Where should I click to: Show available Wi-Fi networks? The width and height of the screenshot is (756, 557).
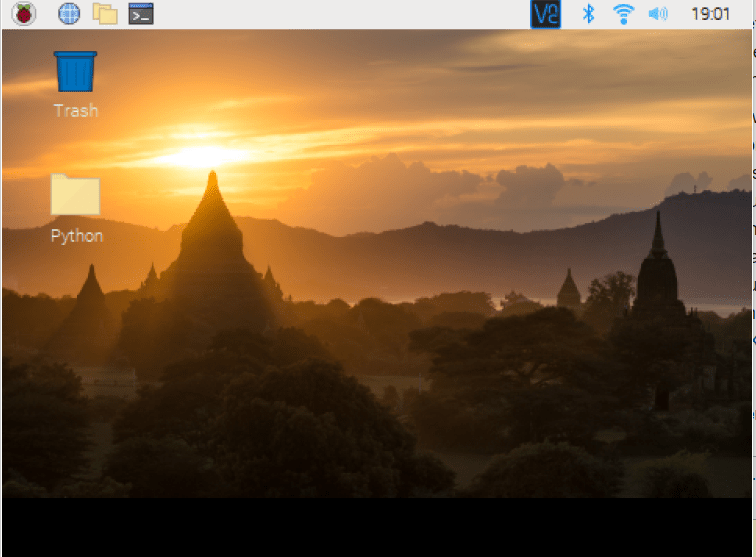(x=623, y=14)
